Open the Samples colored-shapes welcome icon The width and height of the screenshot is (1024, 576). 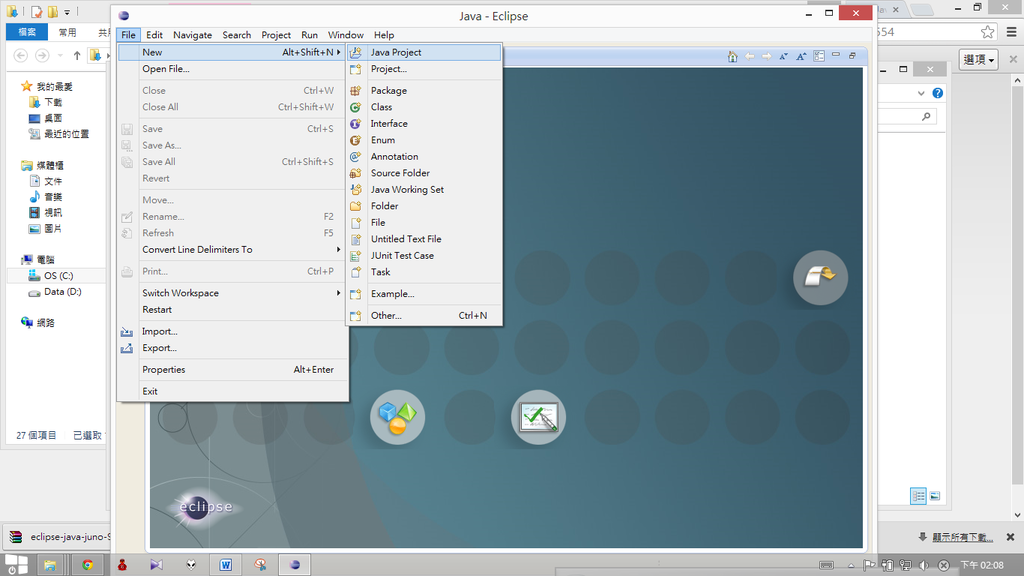397,417
